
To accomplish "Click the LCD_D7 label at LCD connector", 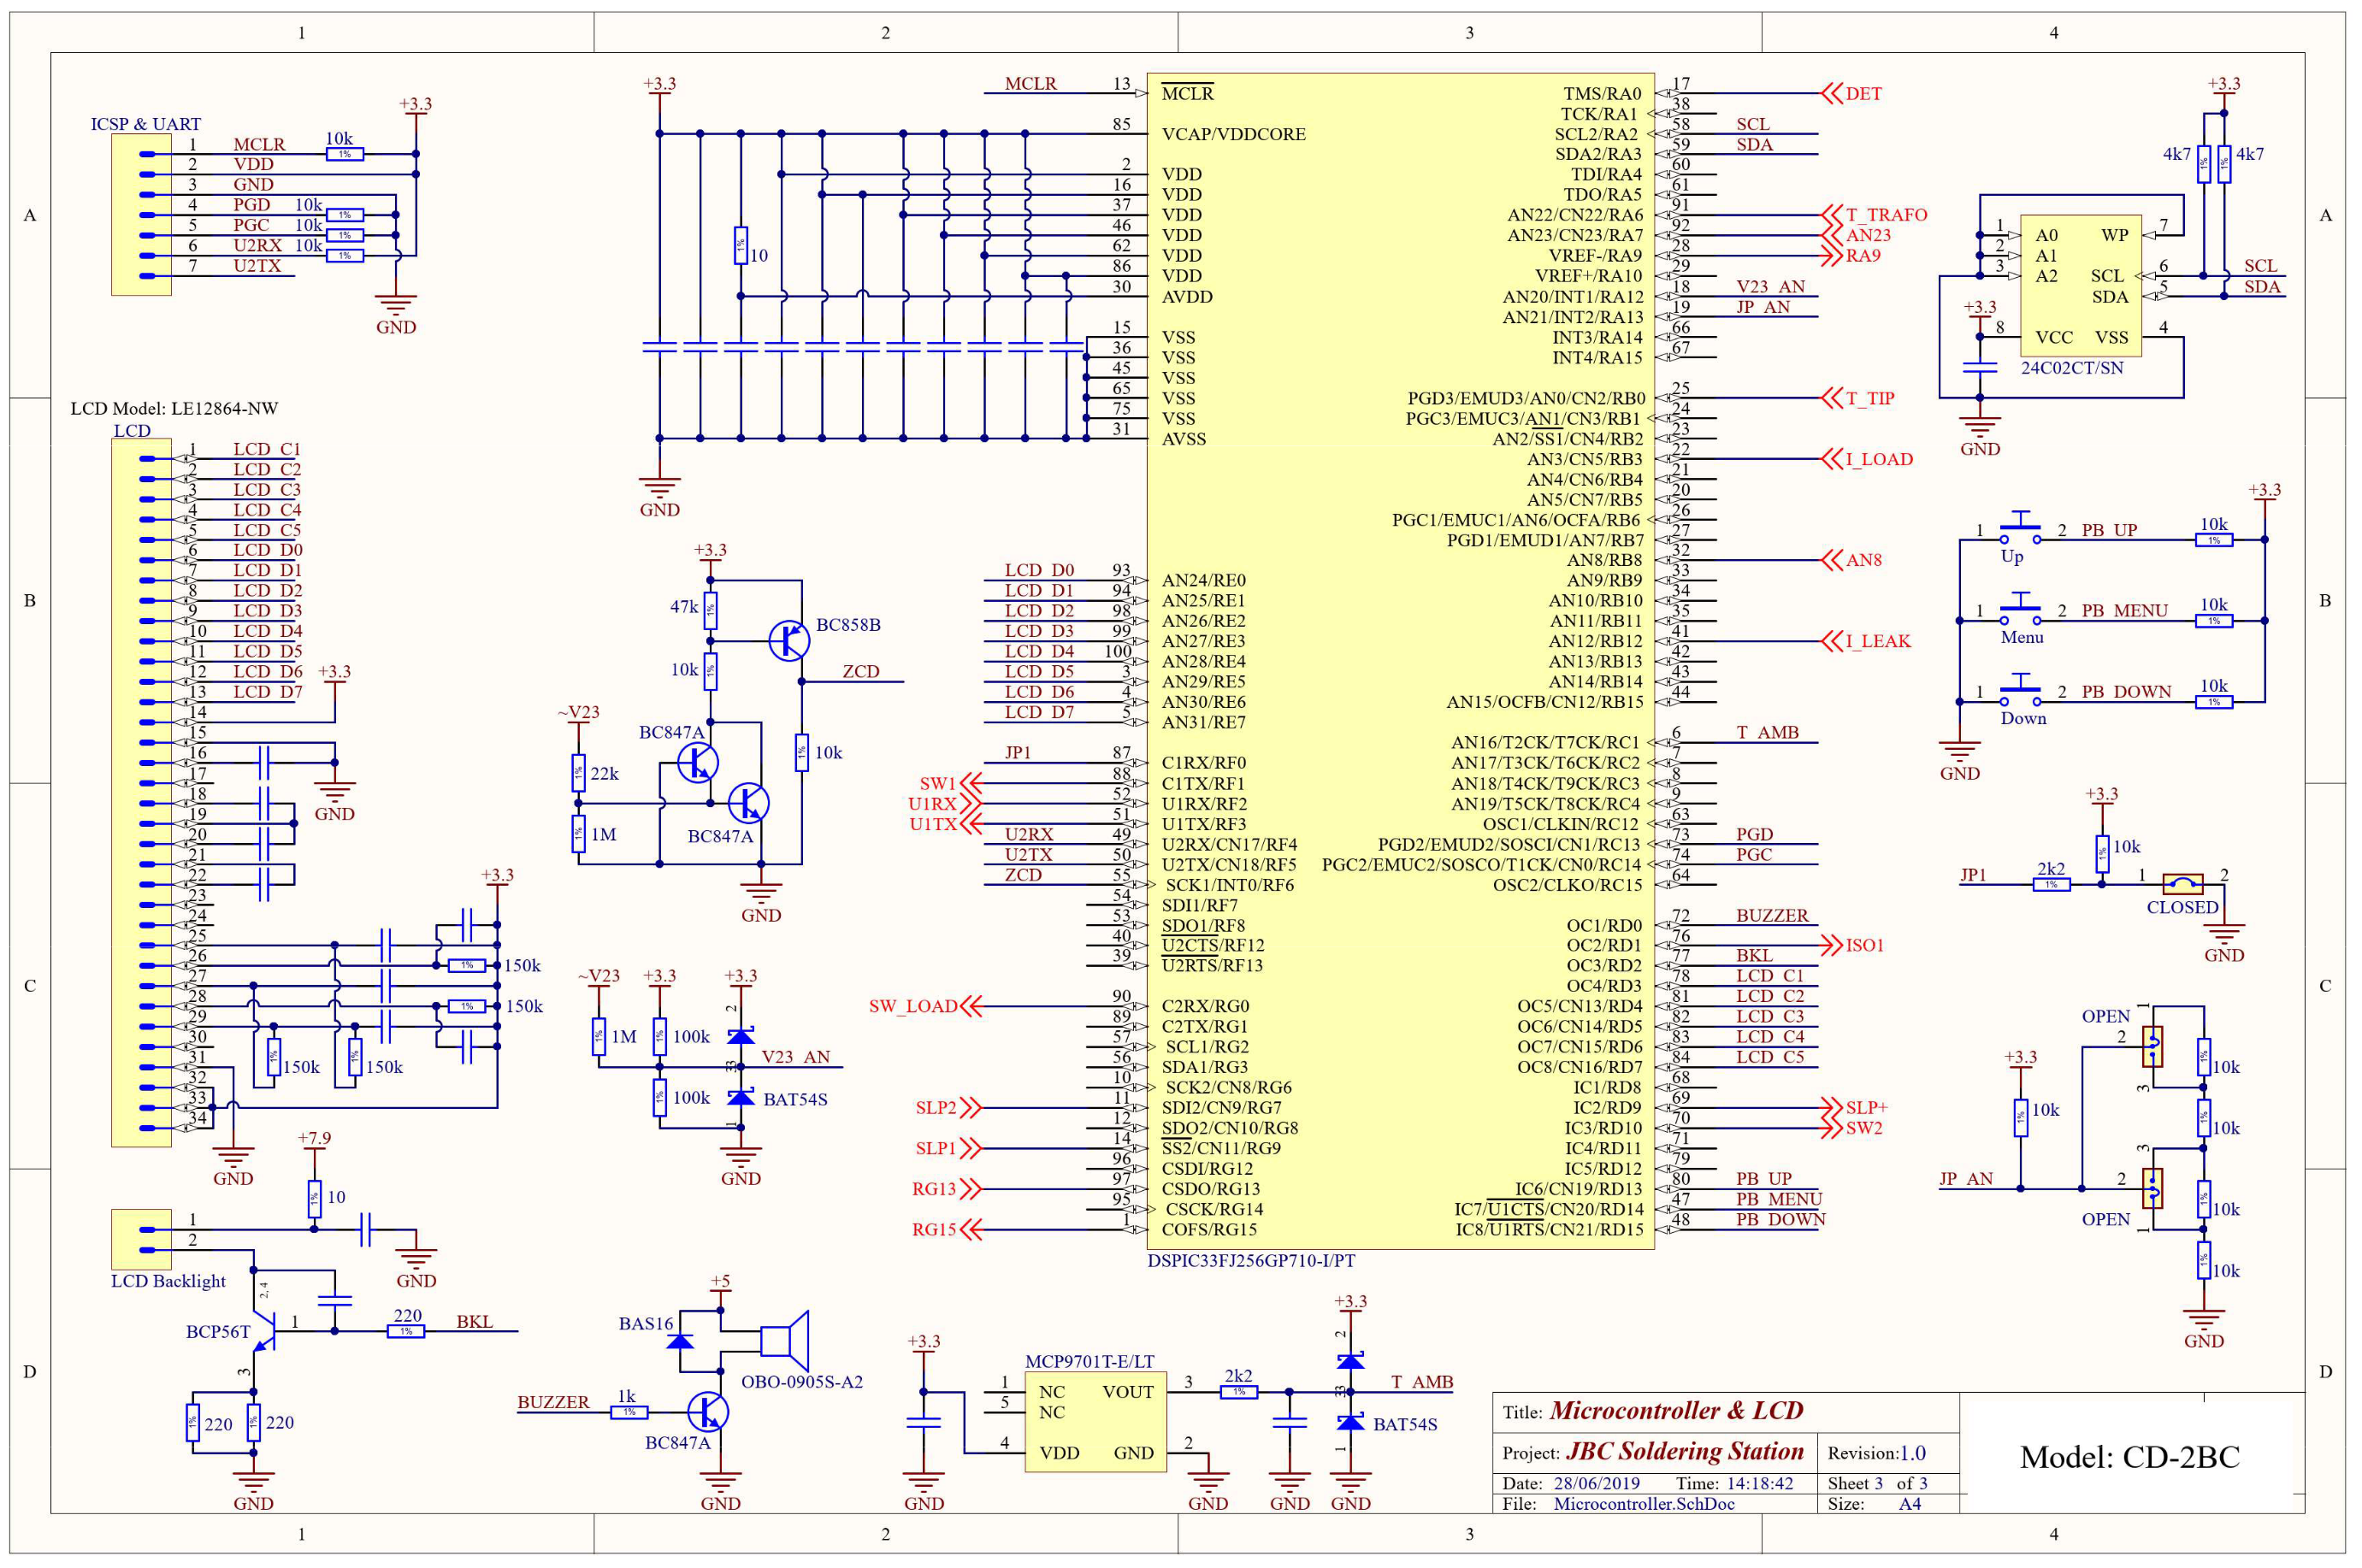I will 268,692.
